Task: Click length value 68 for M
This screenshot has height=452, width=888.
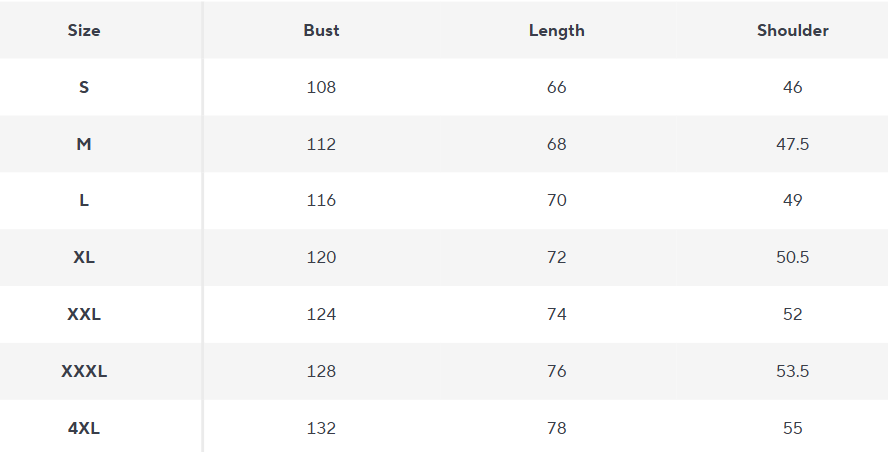Action: pos(556,144)
